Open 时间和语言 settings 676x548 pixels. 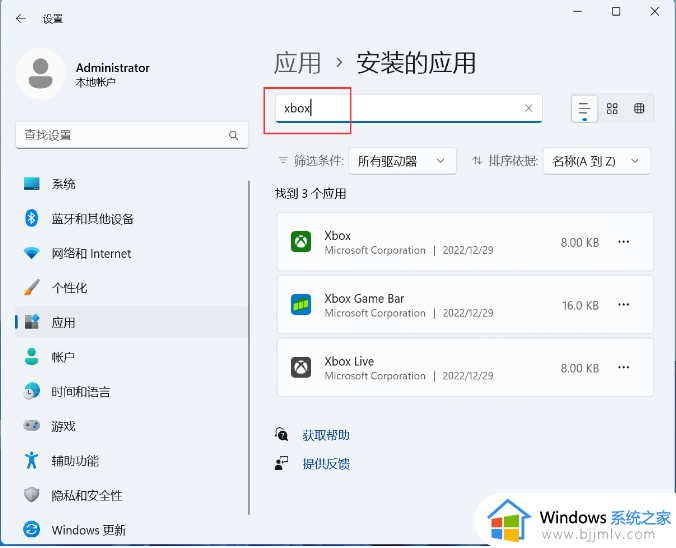(131, 391)
